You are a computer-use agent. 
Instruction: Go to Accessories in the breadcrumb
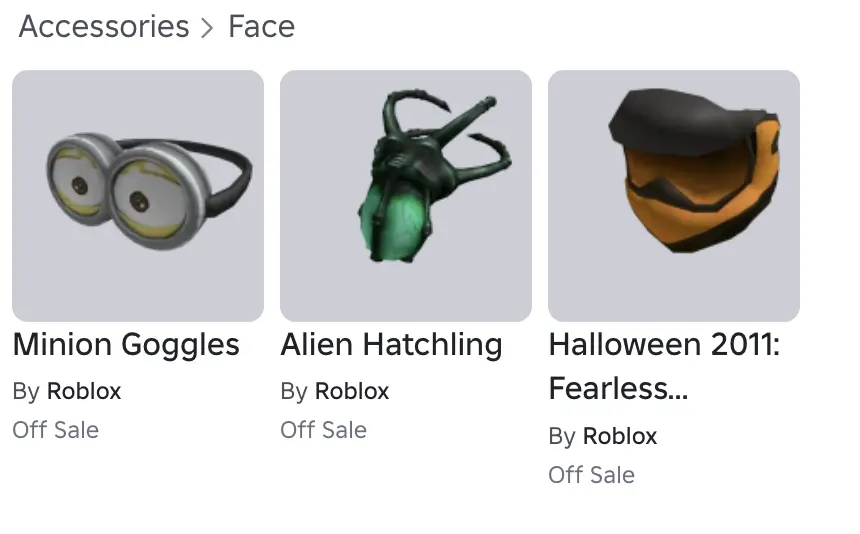click(x=104, y=27)
